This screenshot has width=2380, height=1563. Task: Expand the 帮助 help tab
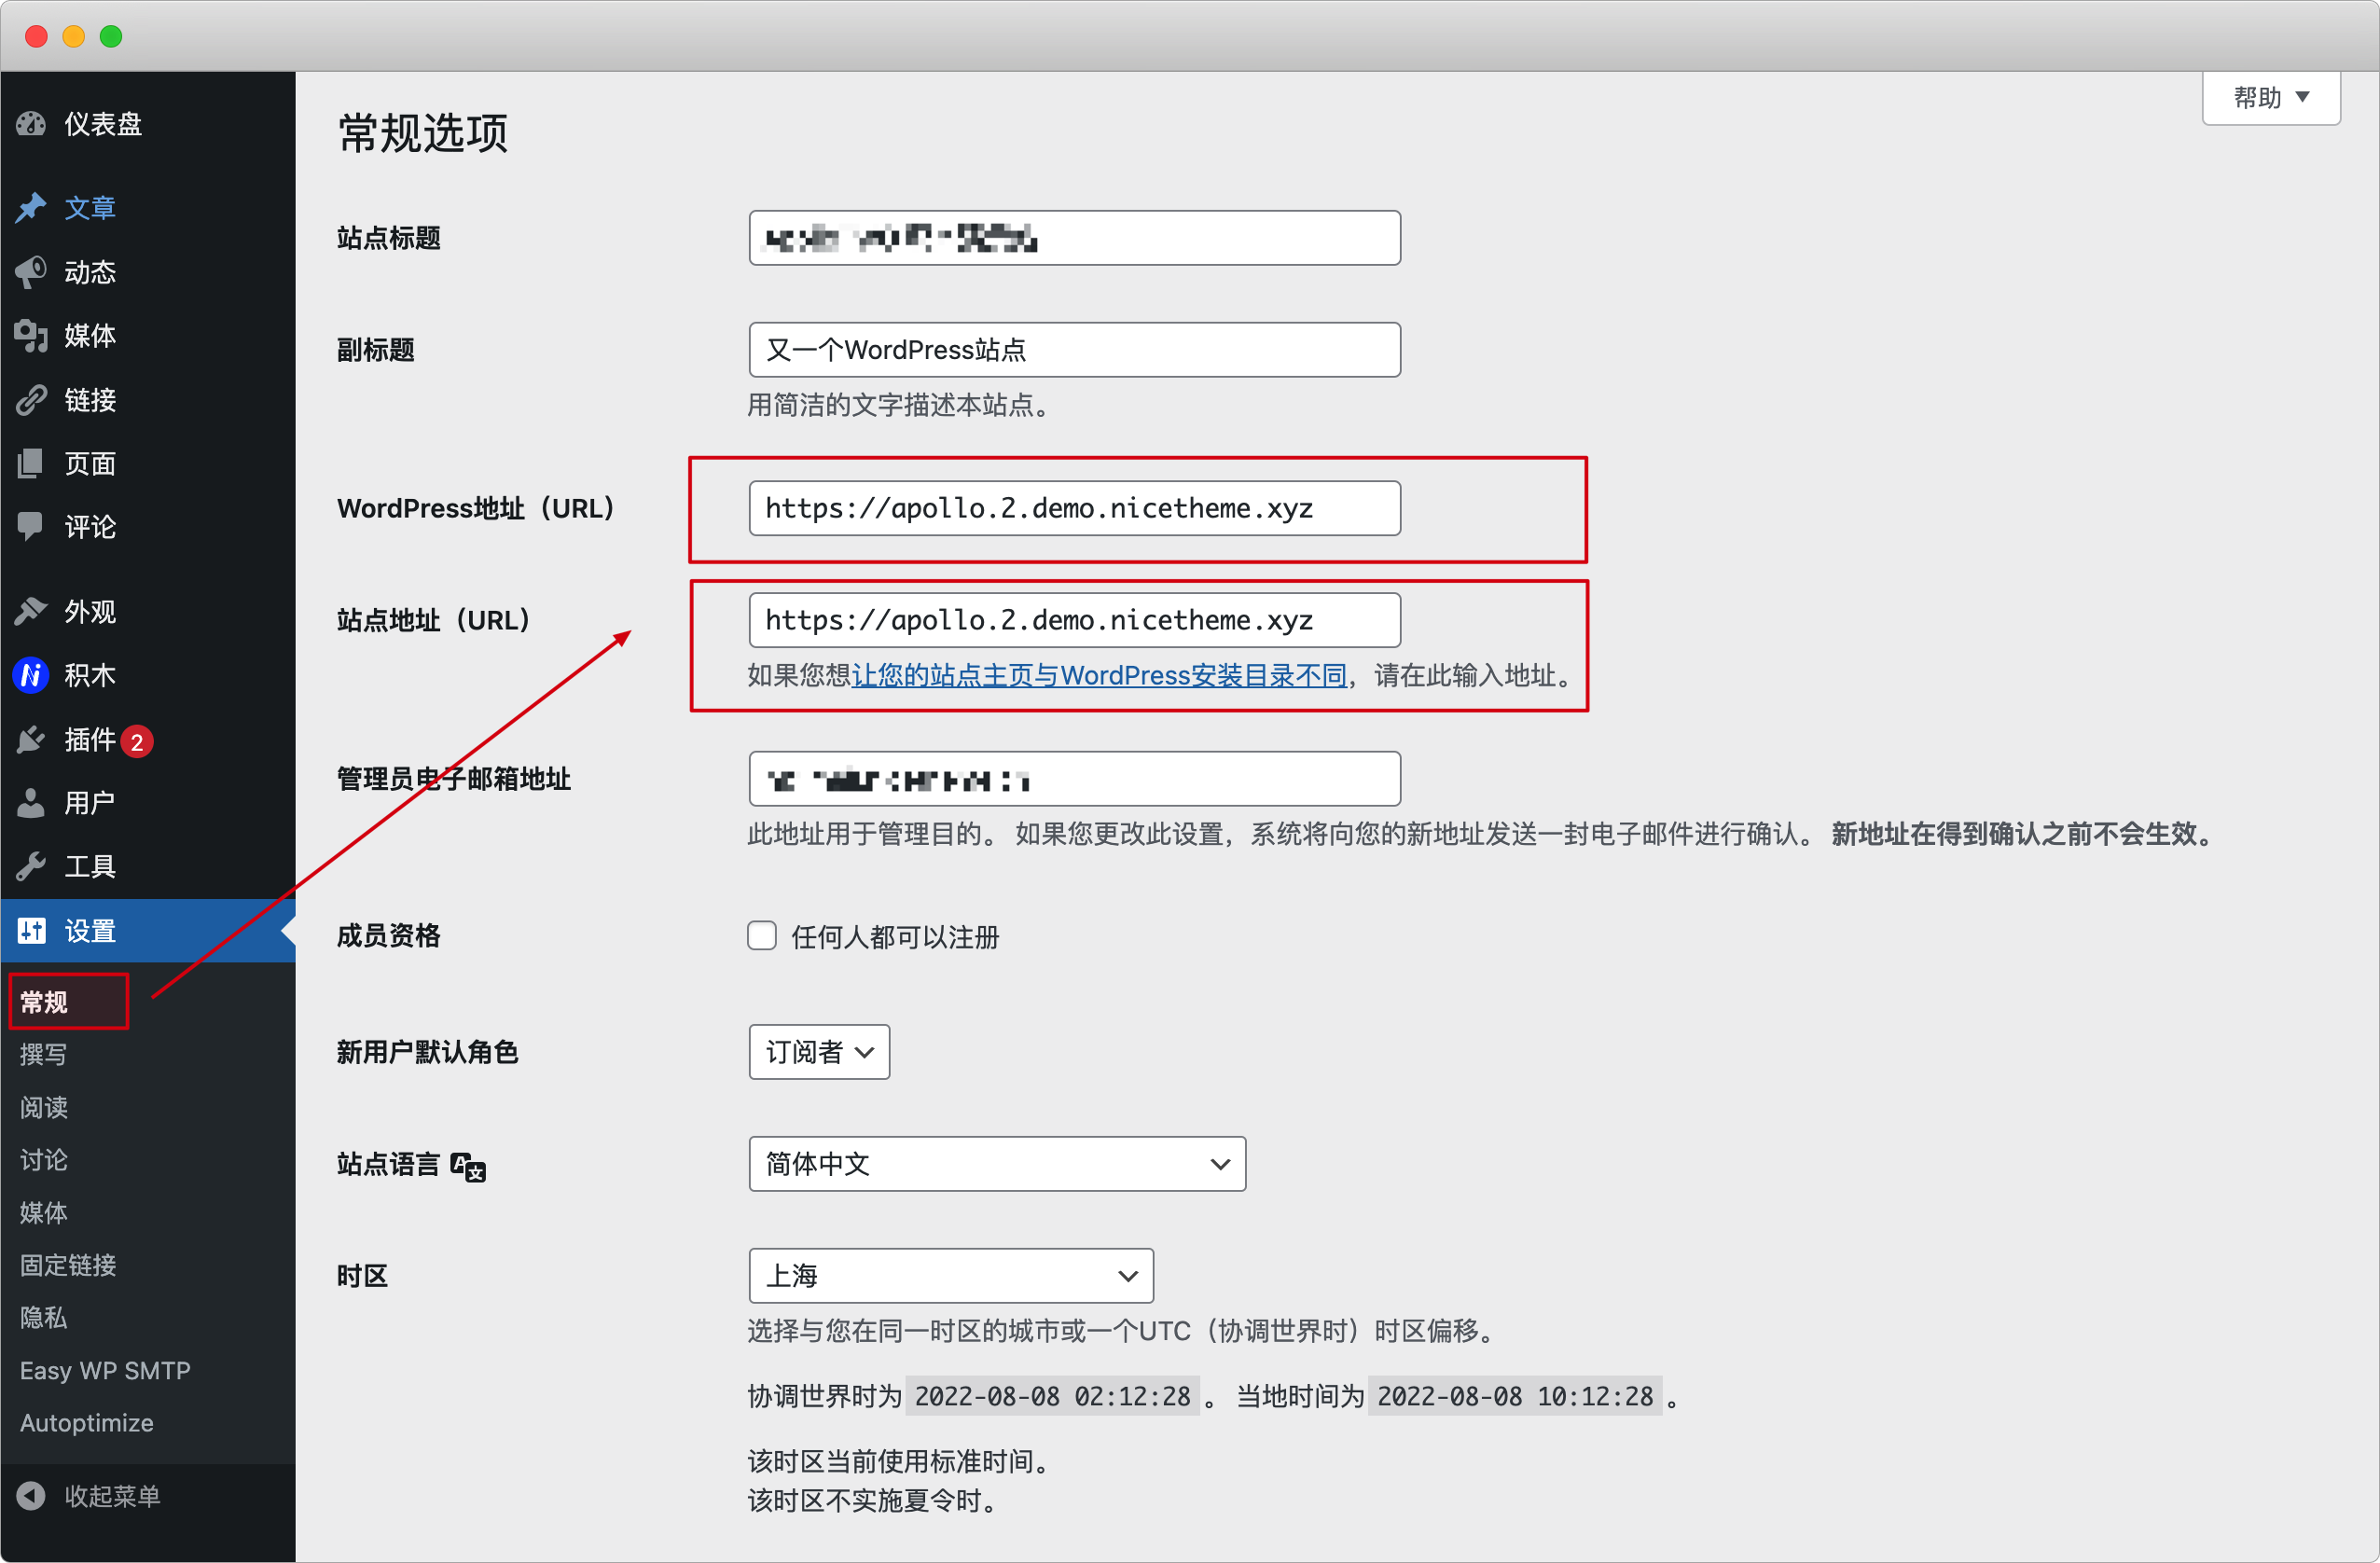(2271, 98)
